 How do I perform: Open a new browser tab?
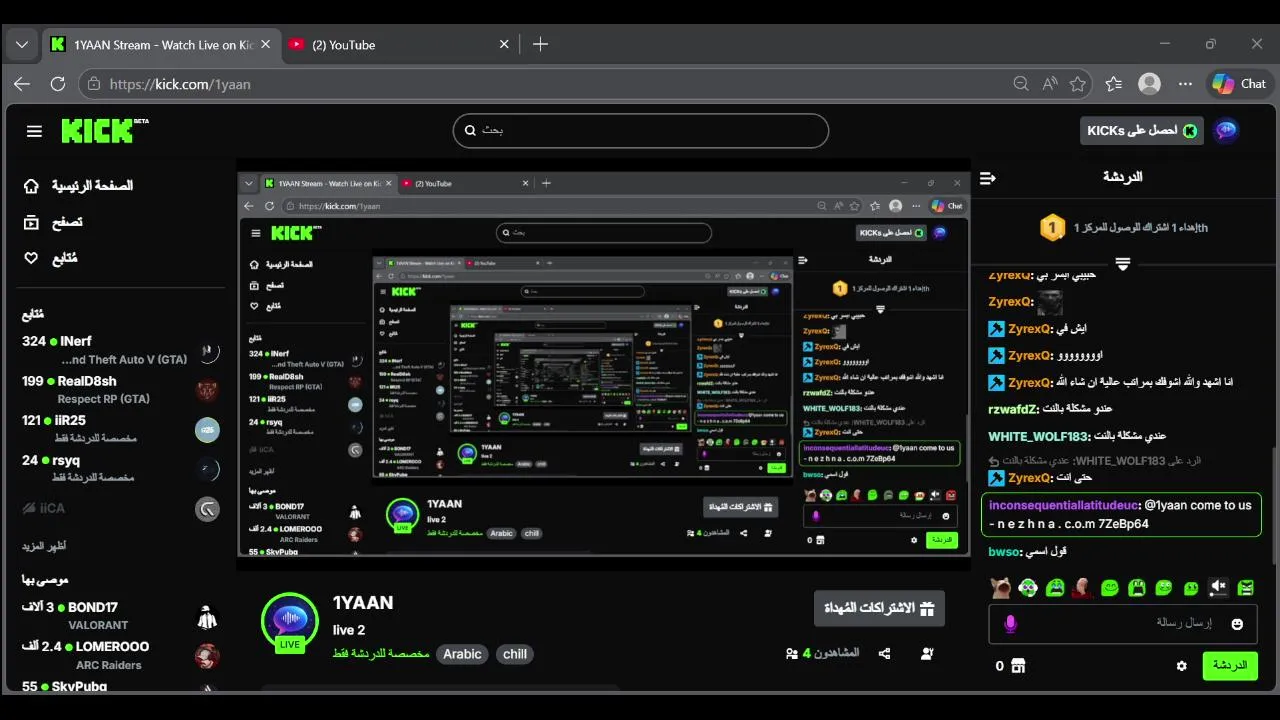click(x=540, y=44)
